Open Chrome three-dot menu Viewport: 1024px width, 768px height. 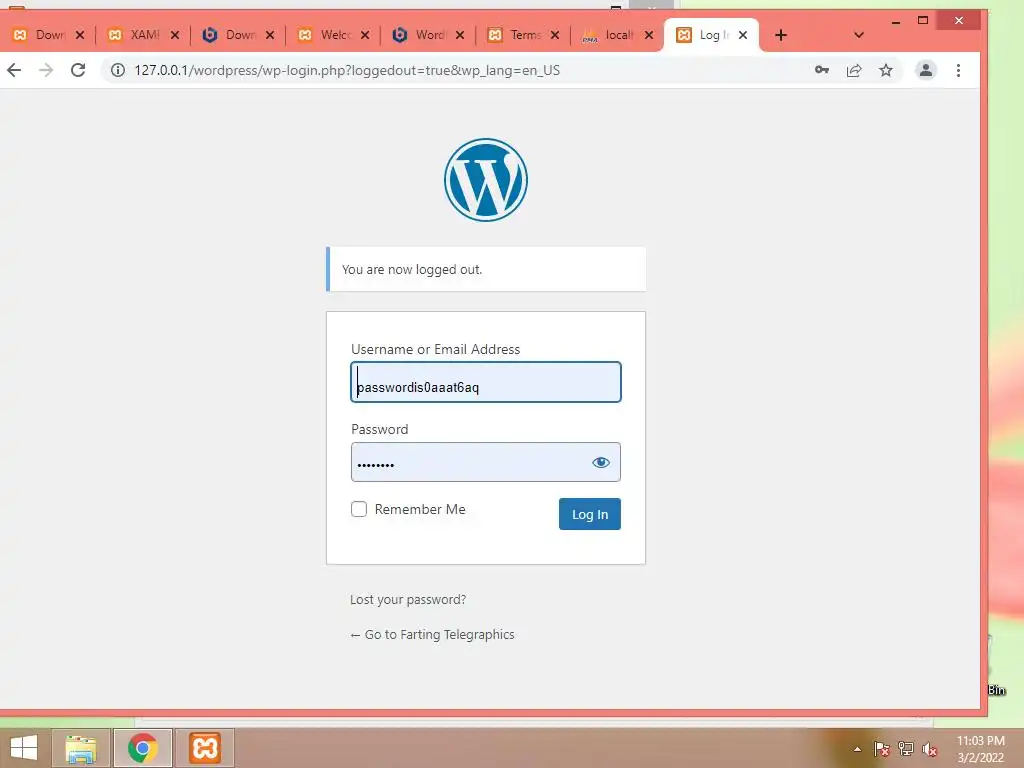click(958, 70)
